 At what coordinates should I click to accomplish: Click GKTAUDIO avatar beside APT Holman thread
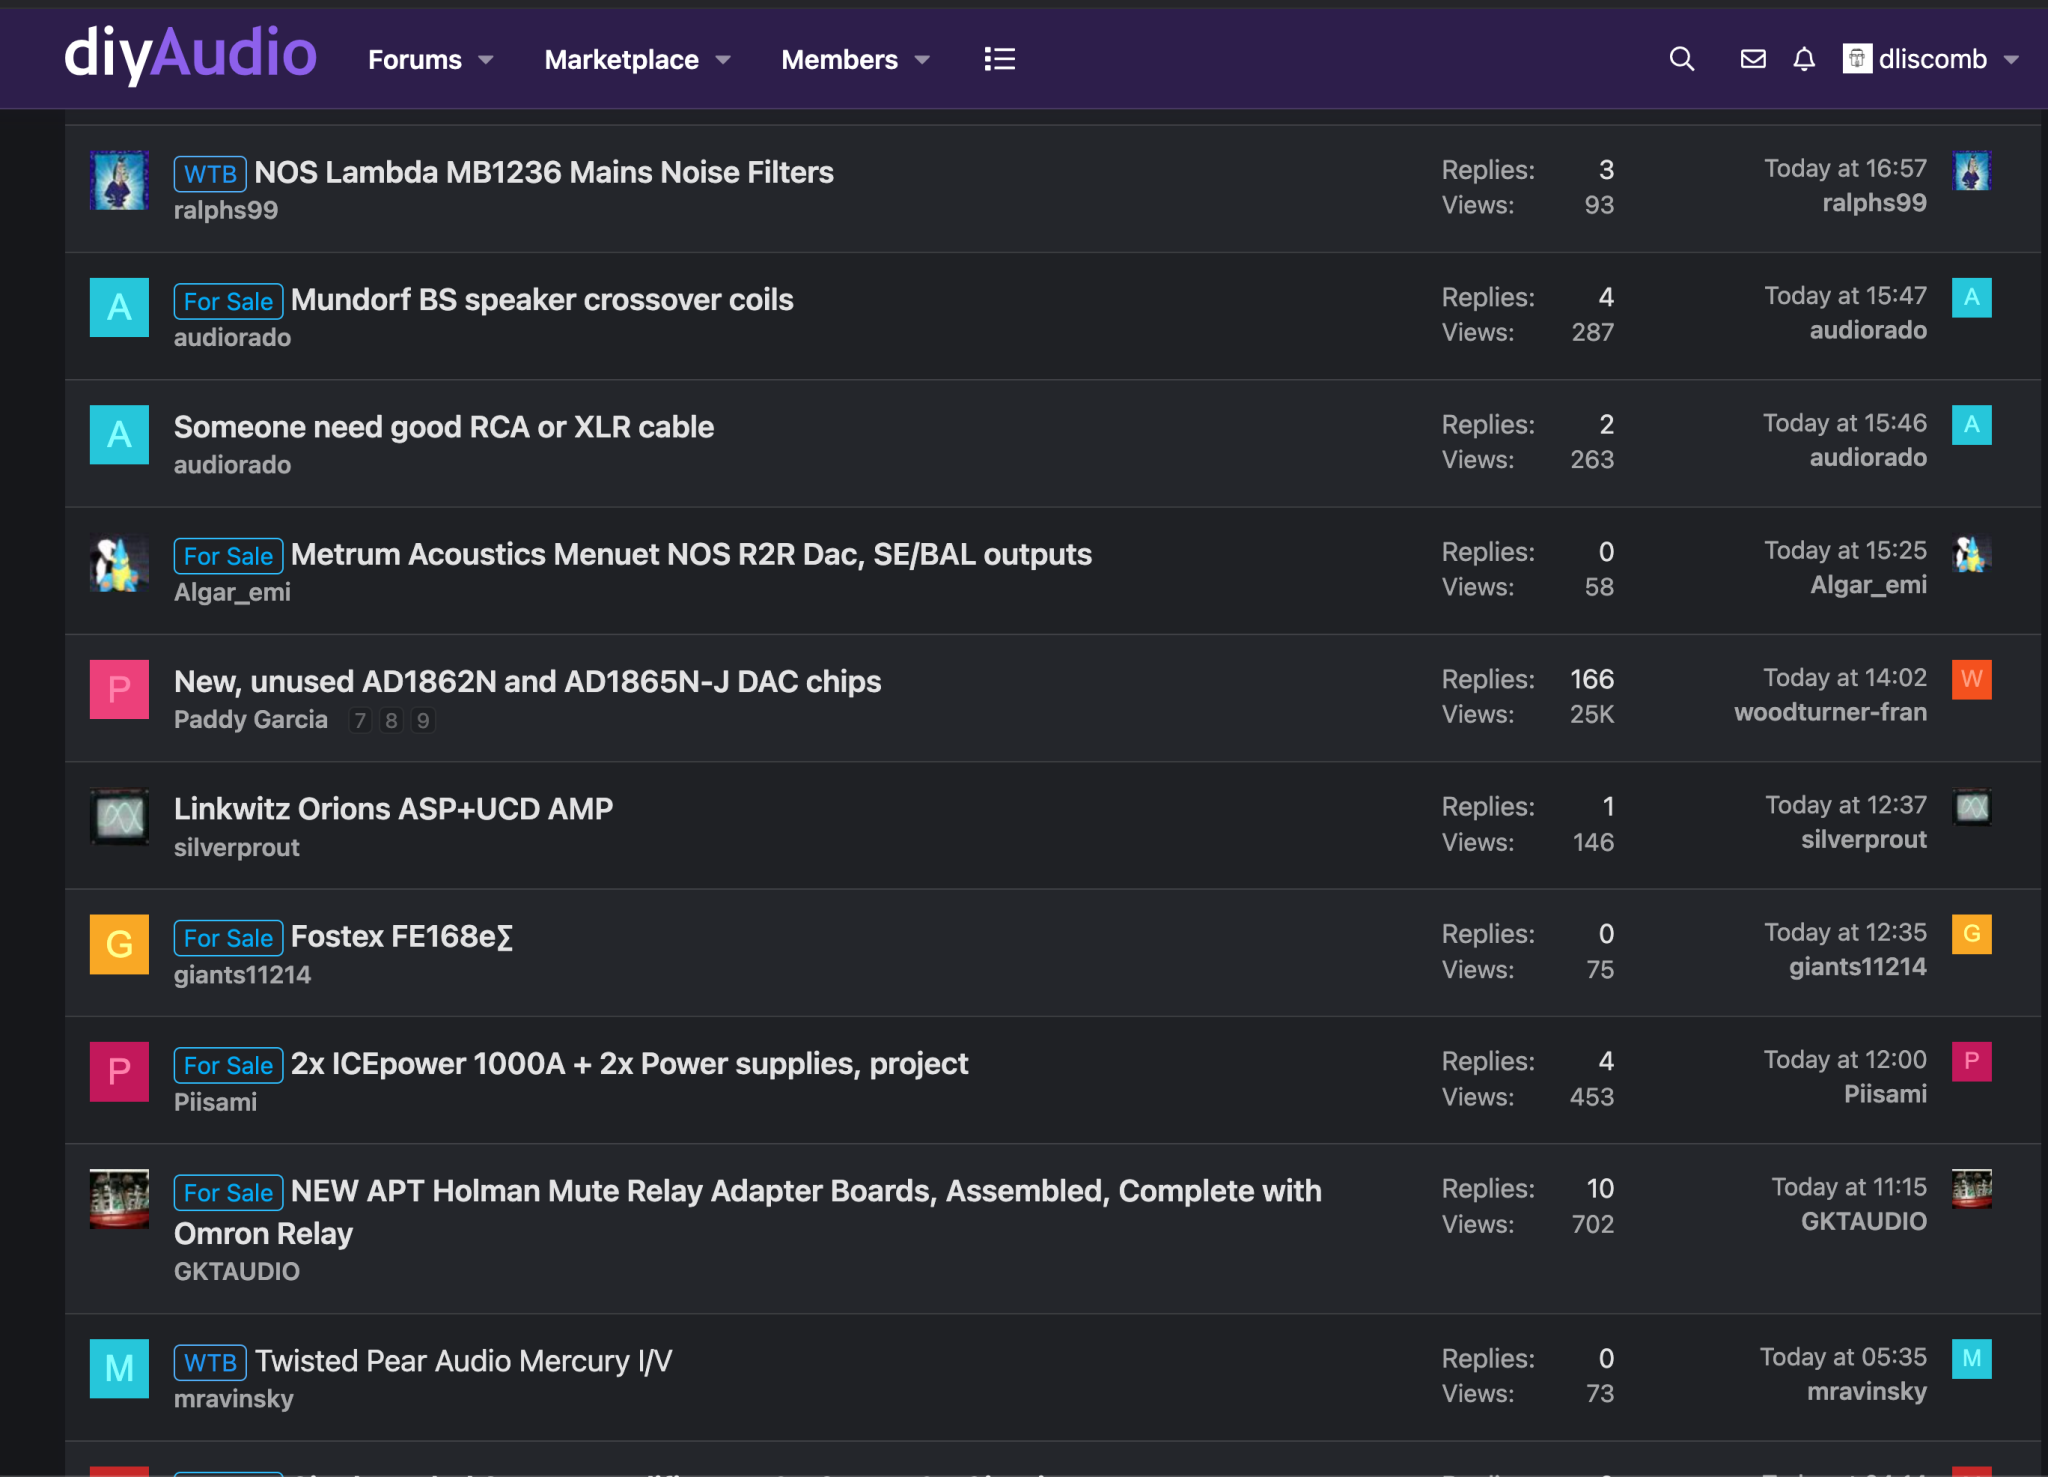(119, 1198)
